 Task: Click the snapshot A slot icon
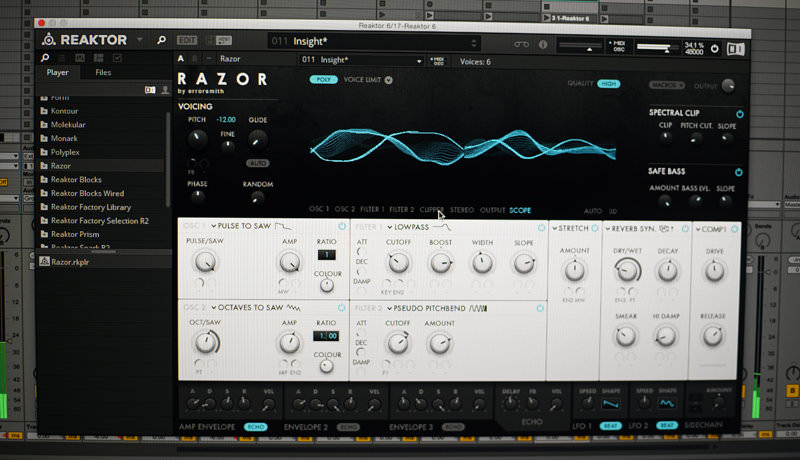pos(181,59)
